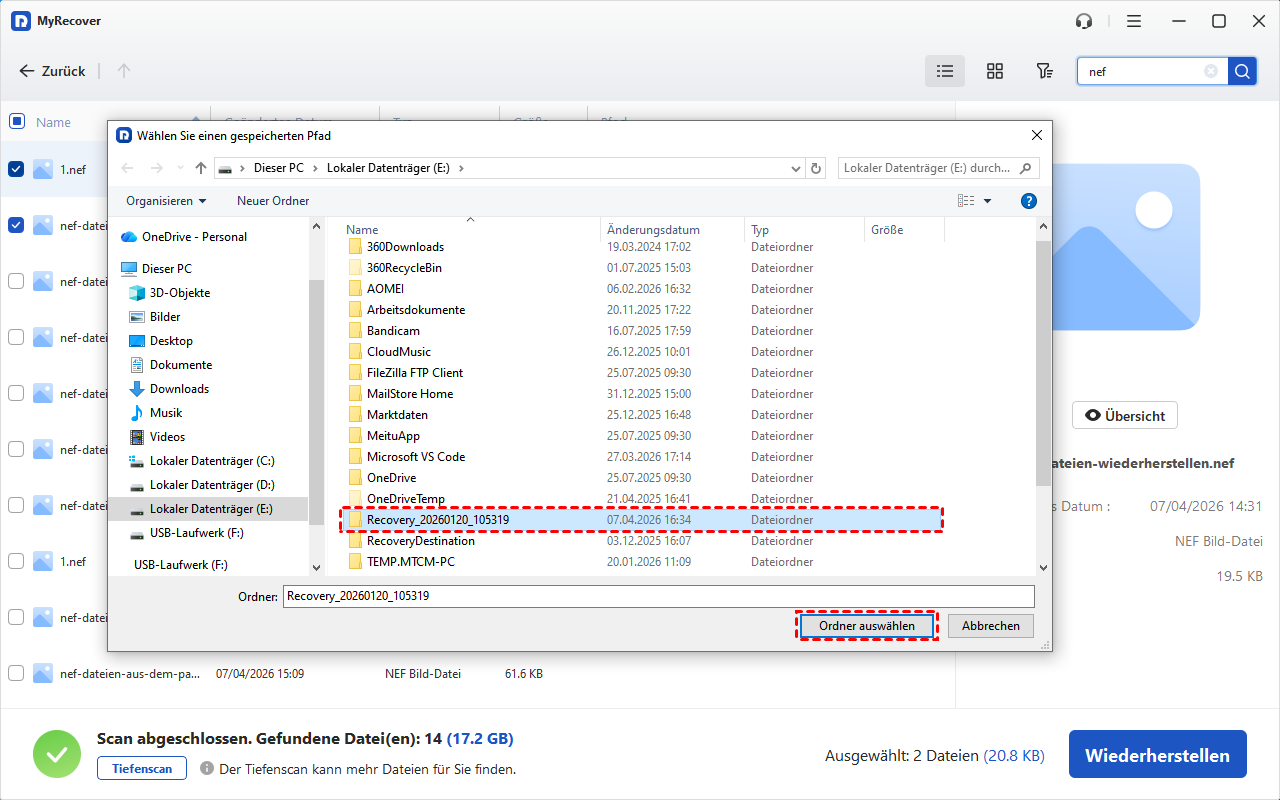Click the headset support icon
Image resolution: width=1280 pixels, height=800 pixels.
(1084, 21)
